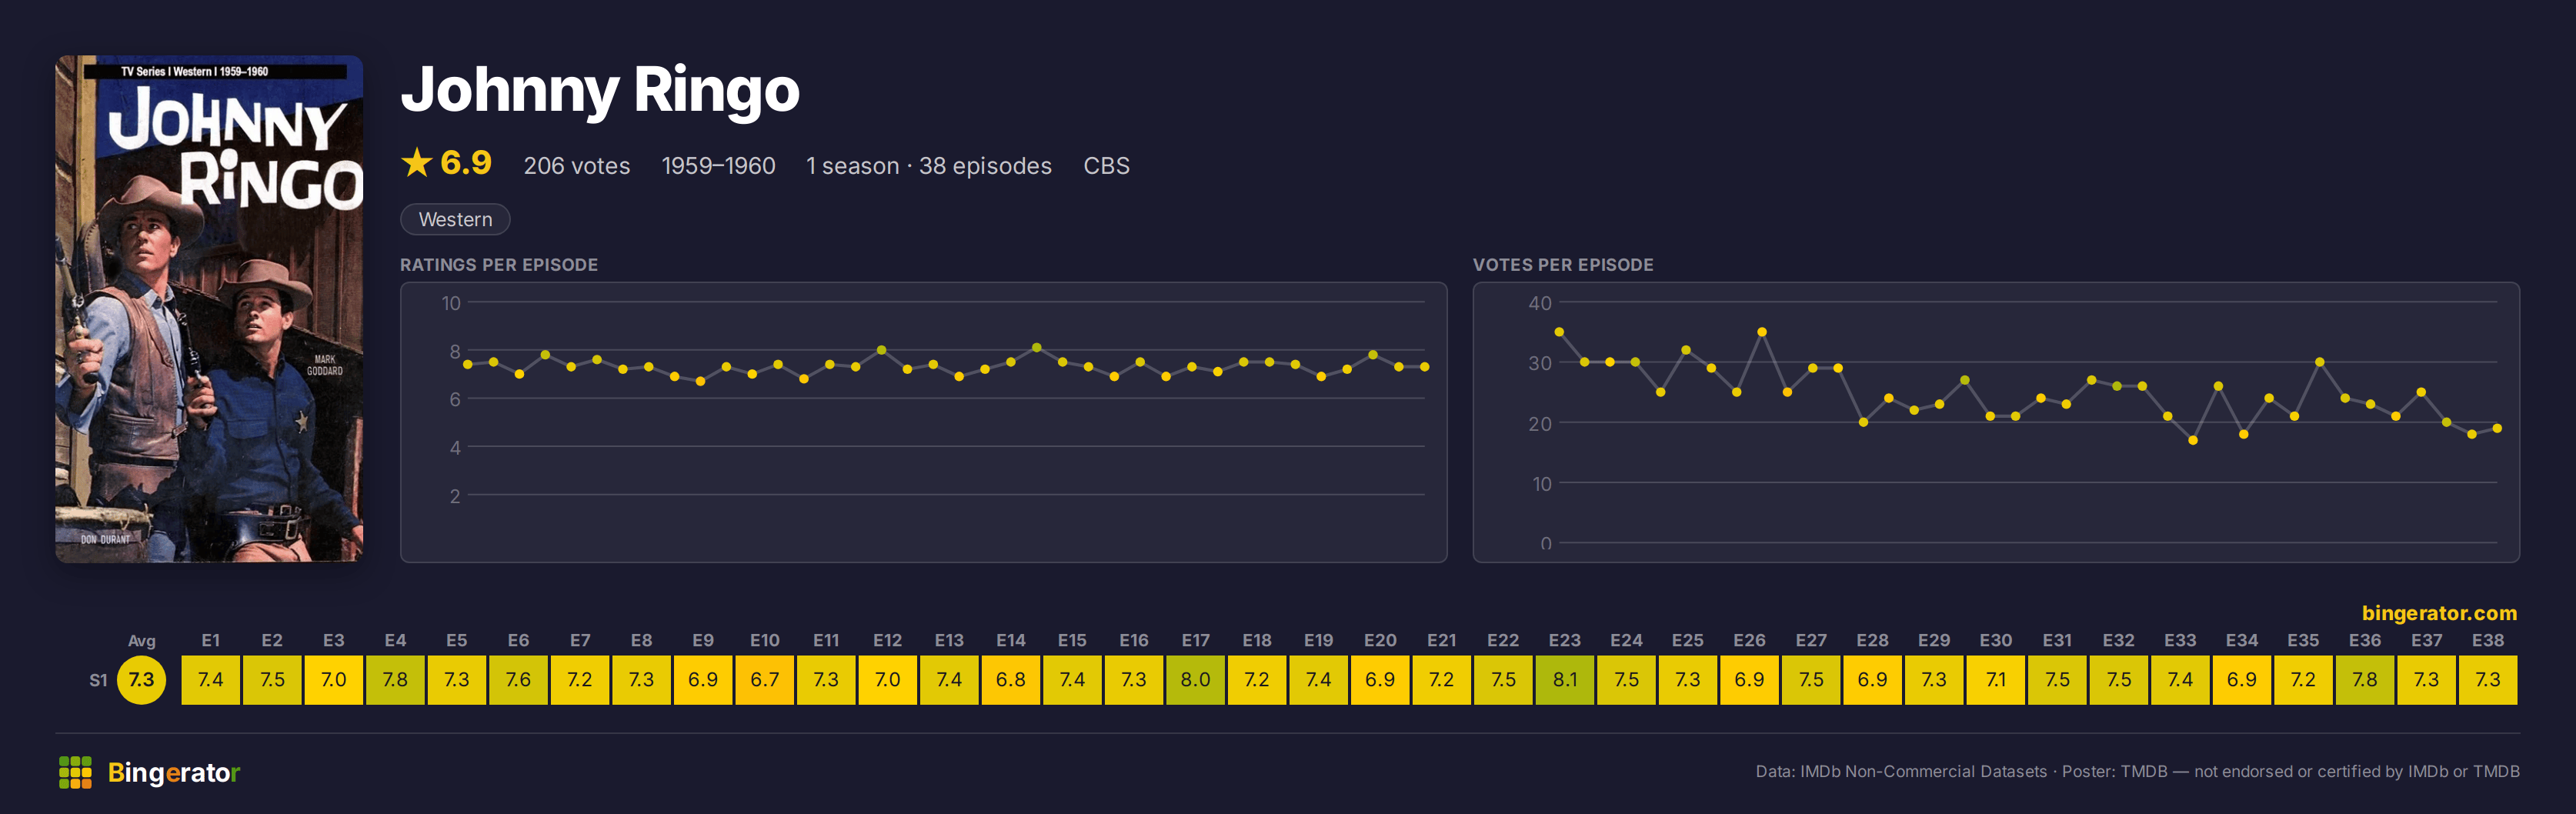Click episode E10 rating cell 6.7
Image resolution: width=2576 pixels, height=814 pixels.
tap(764, 680)
